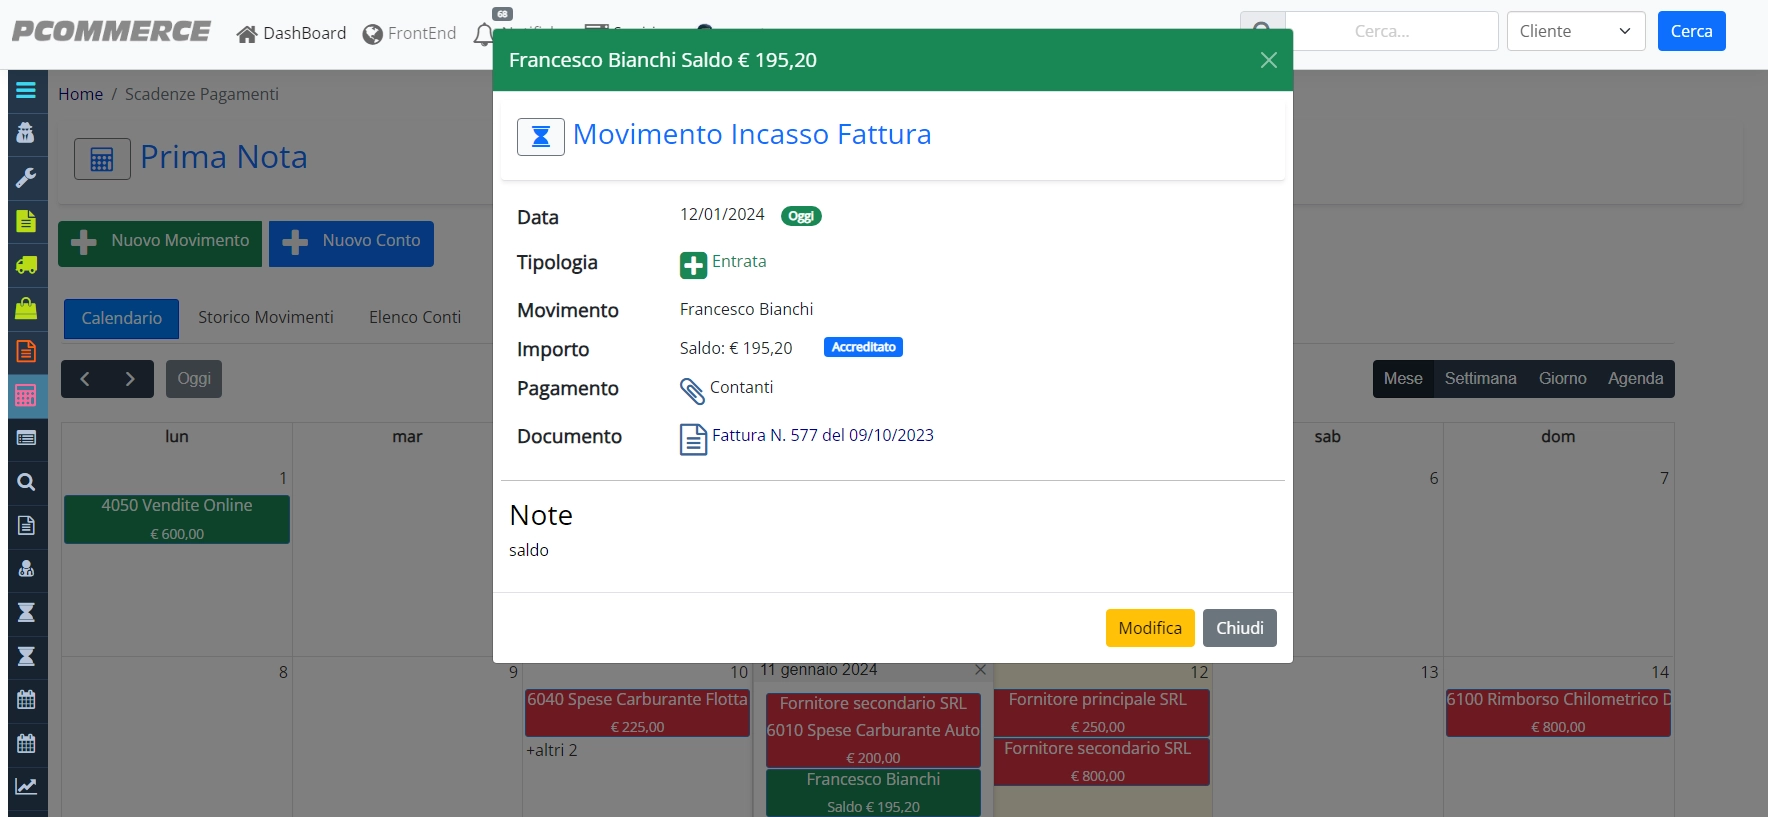This screenshot has height=817, width=1768.
Task: Open the hamburger menu in sidebar
Action: [x=26, y=90]
